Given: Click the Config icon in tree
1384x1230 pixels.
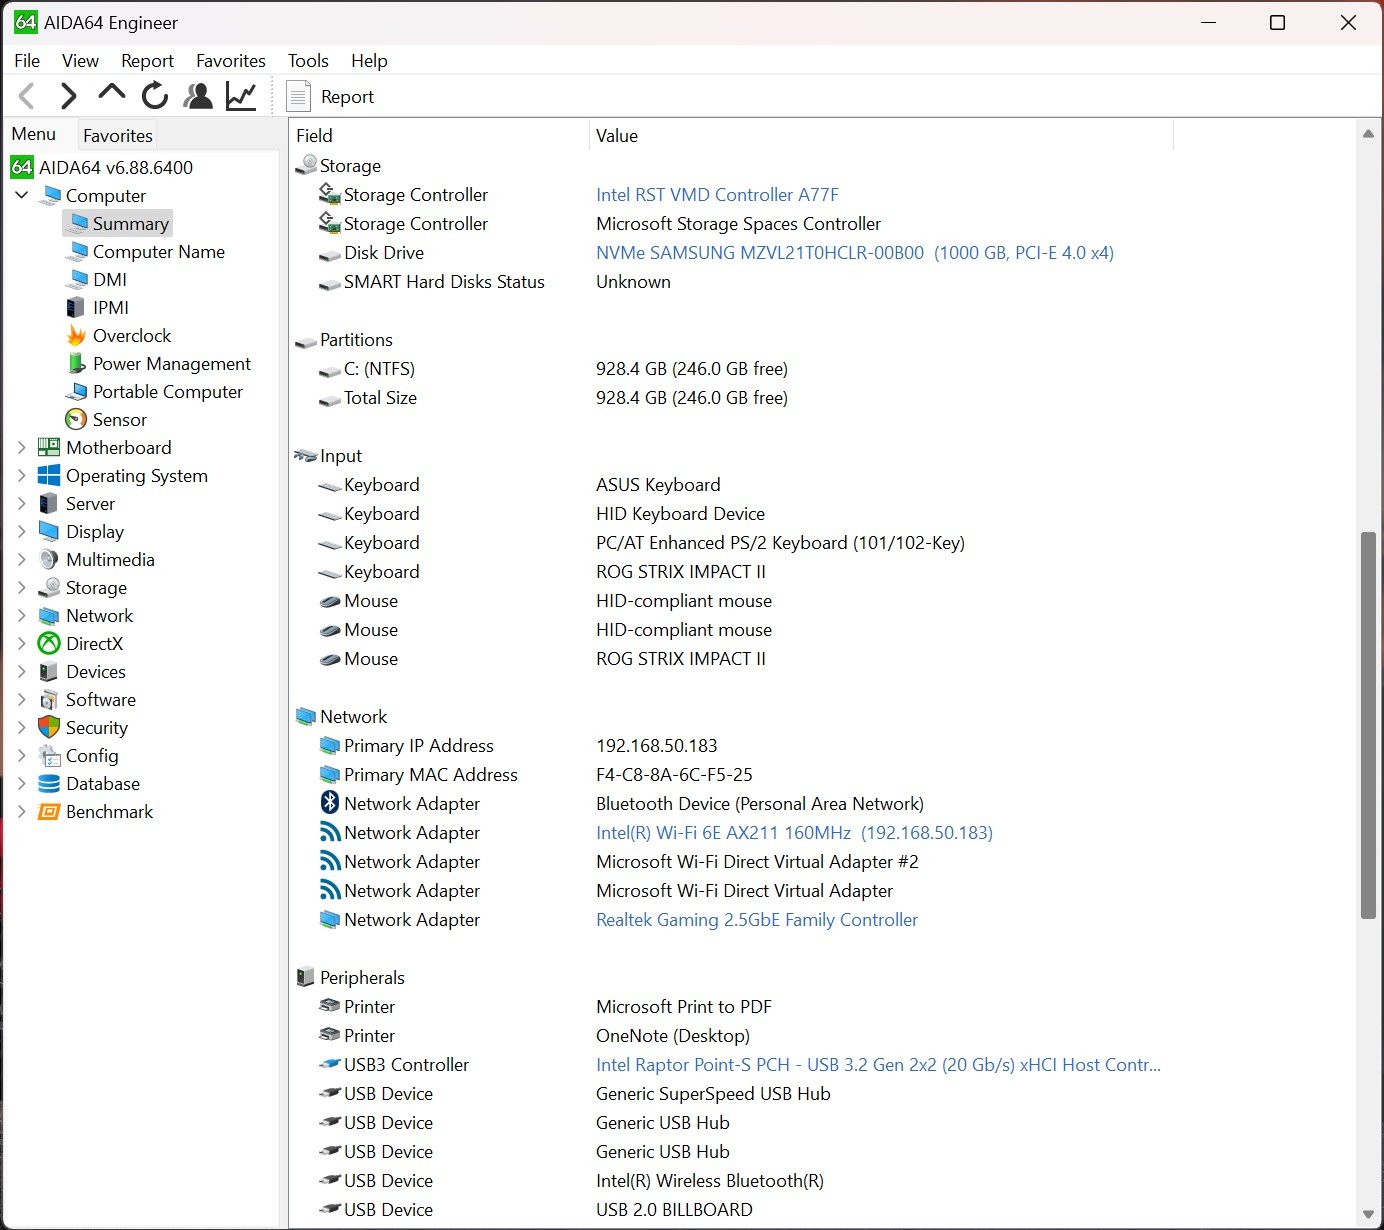Looking at the screenshot, I should pos(49,756).
